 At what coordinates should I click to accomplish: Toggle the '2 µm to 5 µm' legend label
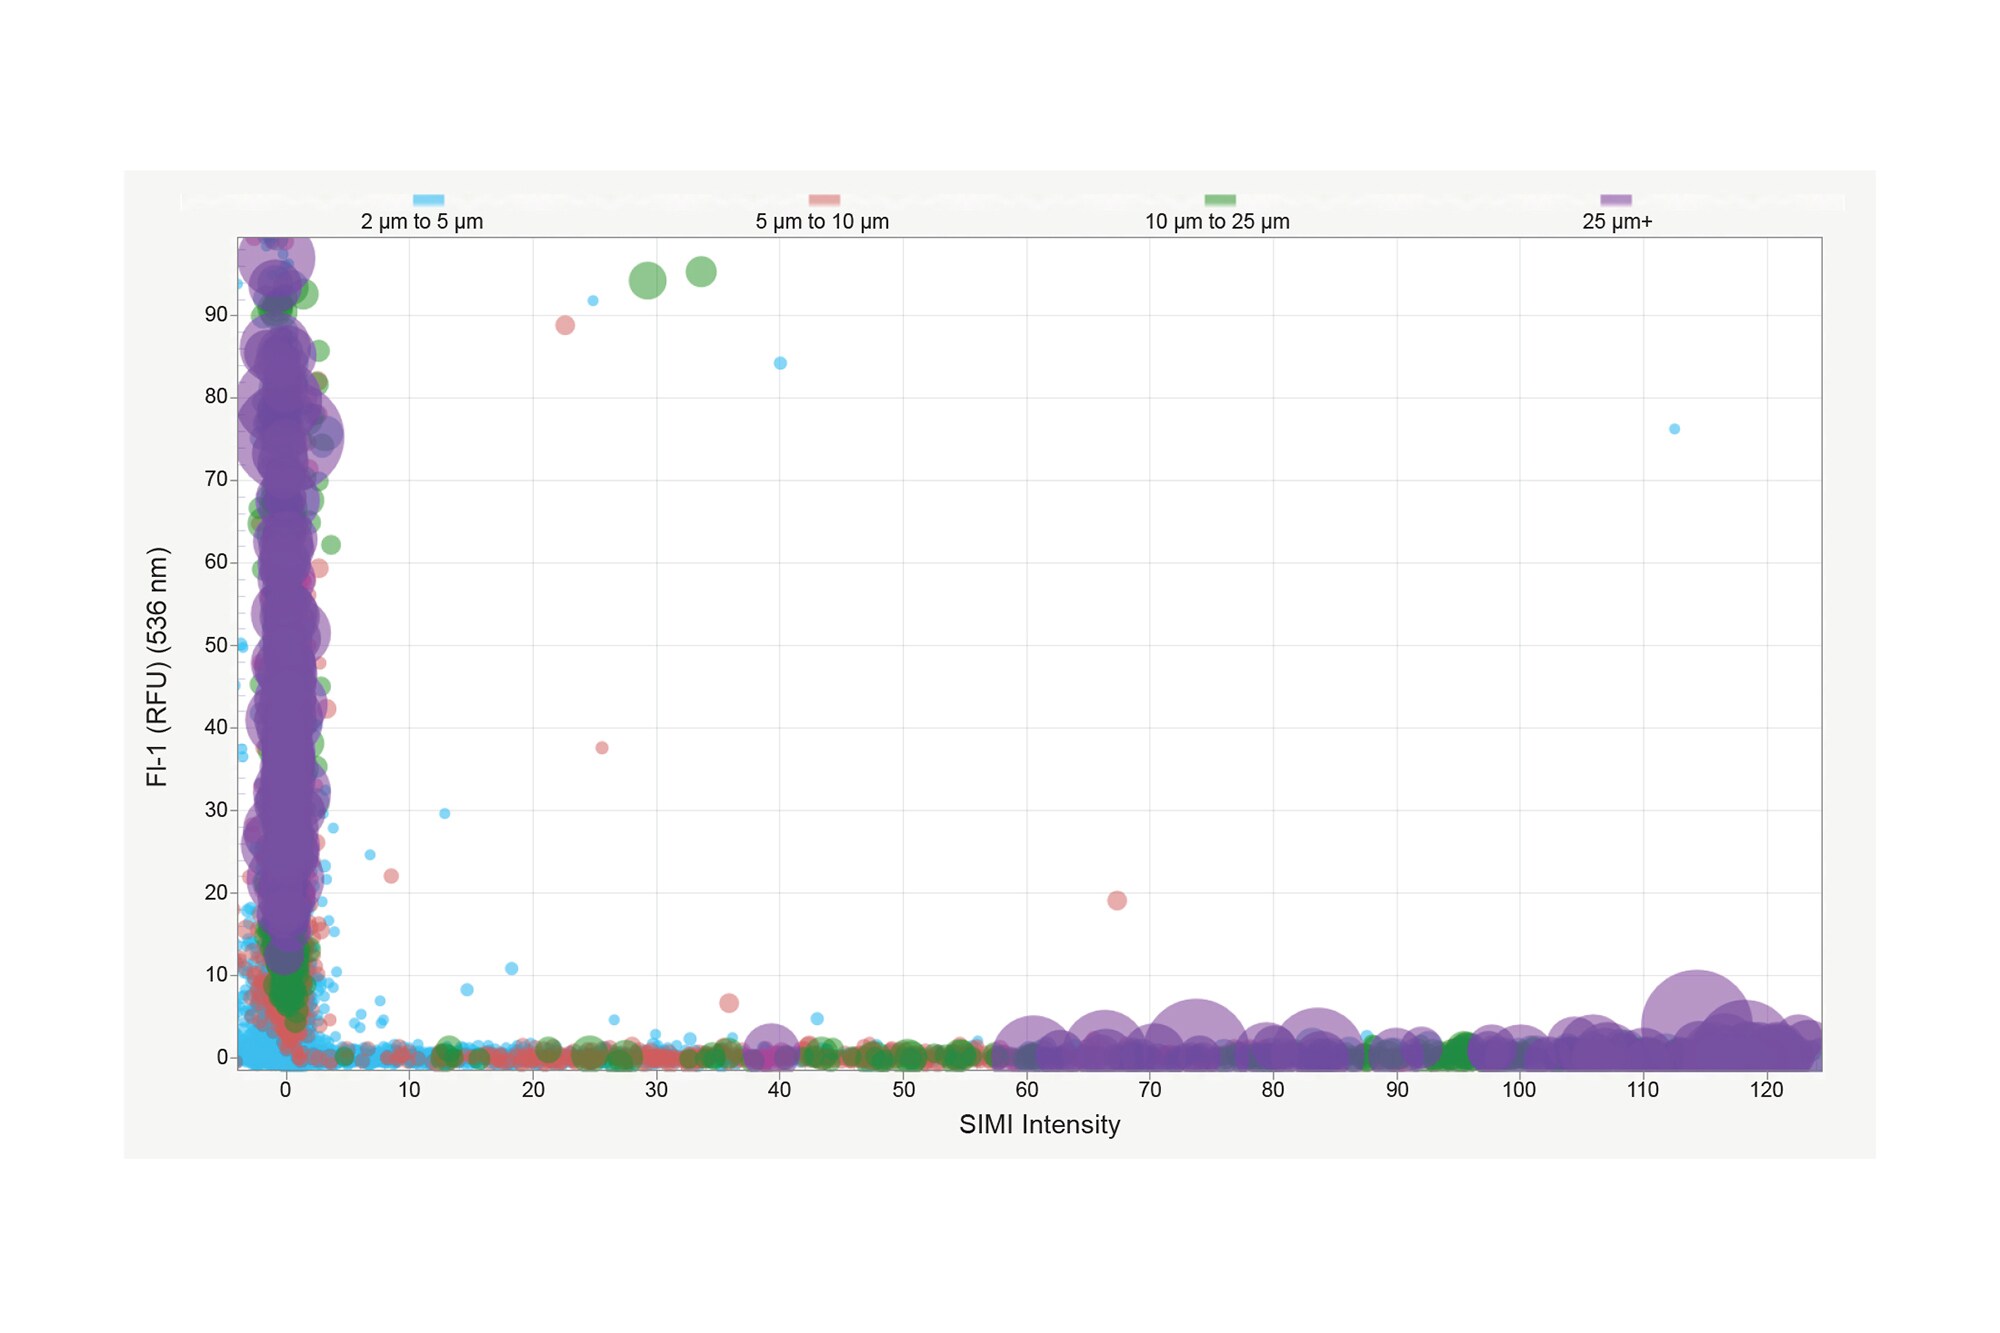421,222
